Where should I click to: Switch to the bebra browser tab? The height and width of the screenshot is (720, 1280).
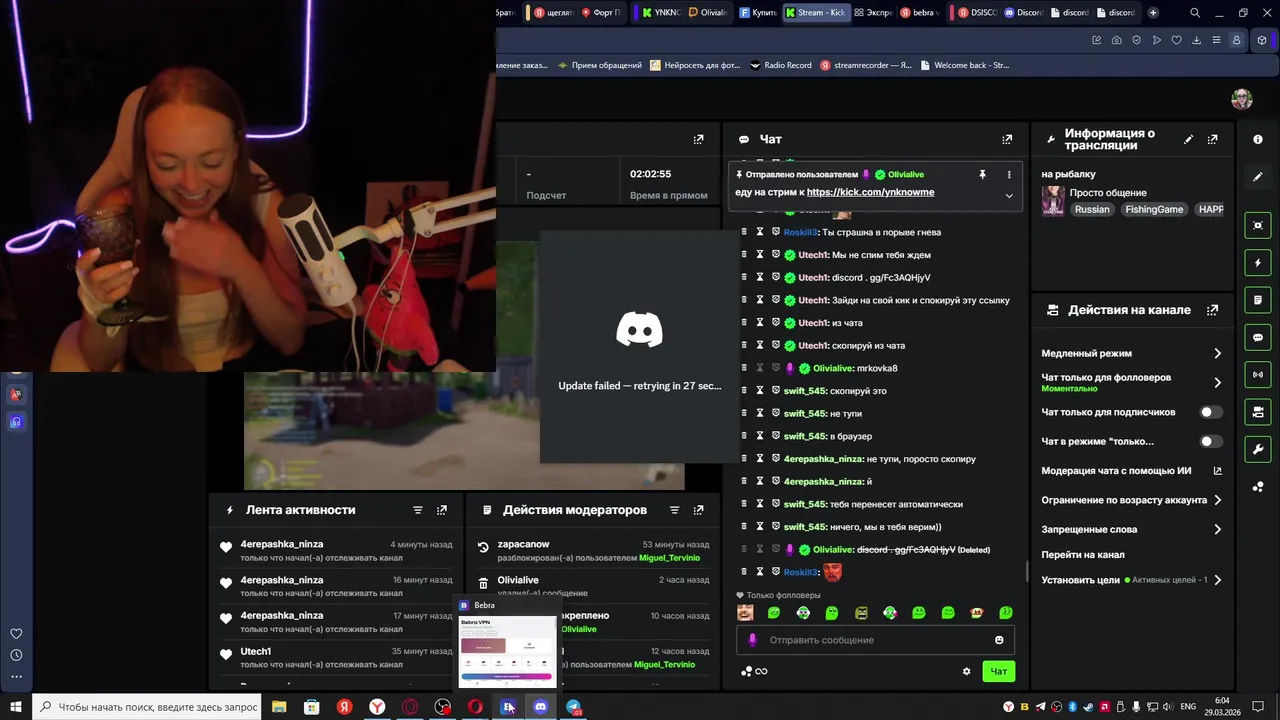[919, 13]
